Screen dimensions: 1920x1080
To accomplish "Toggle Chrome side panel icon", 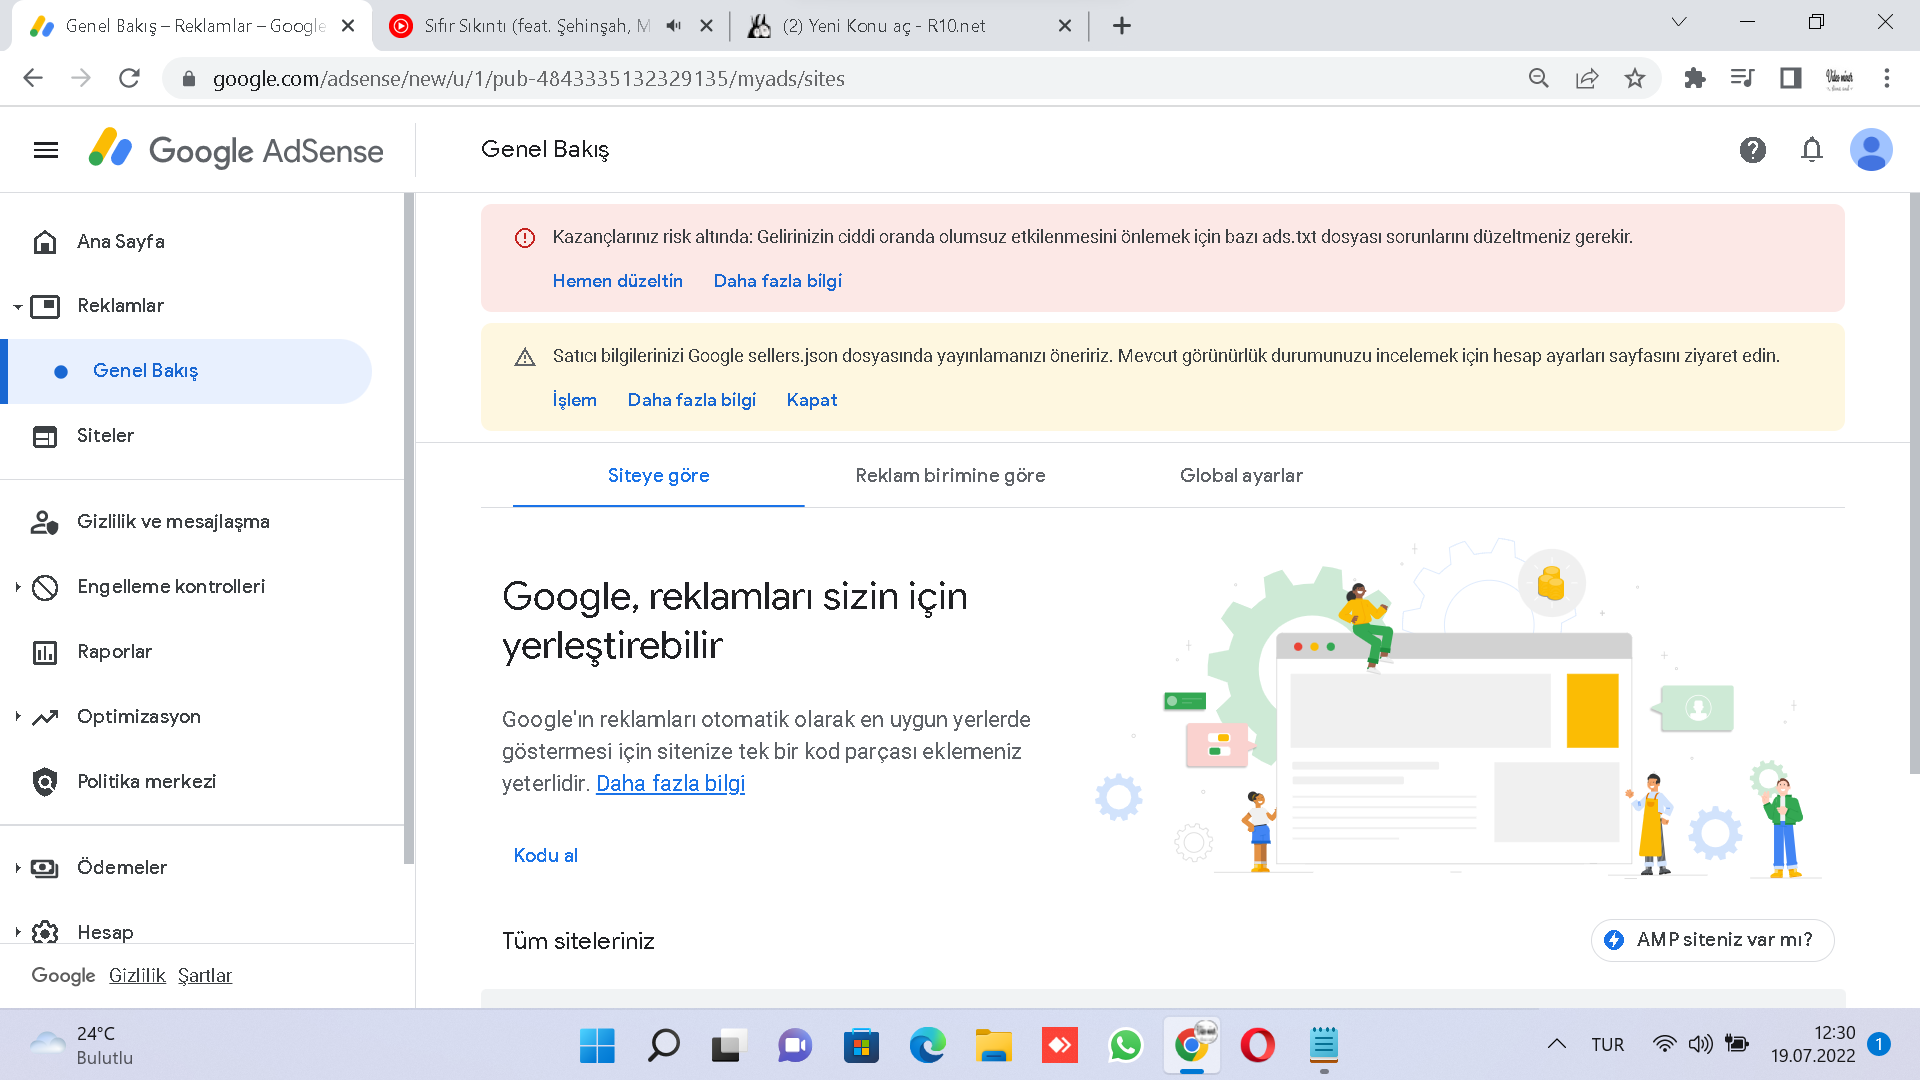I will [1790, 78].
